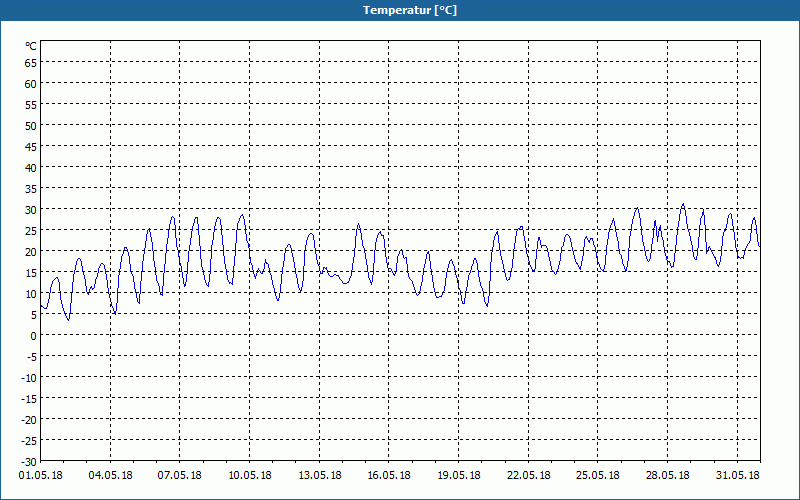Click the 20 value on the temperature axis
Screen dimensions: 800x500
pos(31,252)
